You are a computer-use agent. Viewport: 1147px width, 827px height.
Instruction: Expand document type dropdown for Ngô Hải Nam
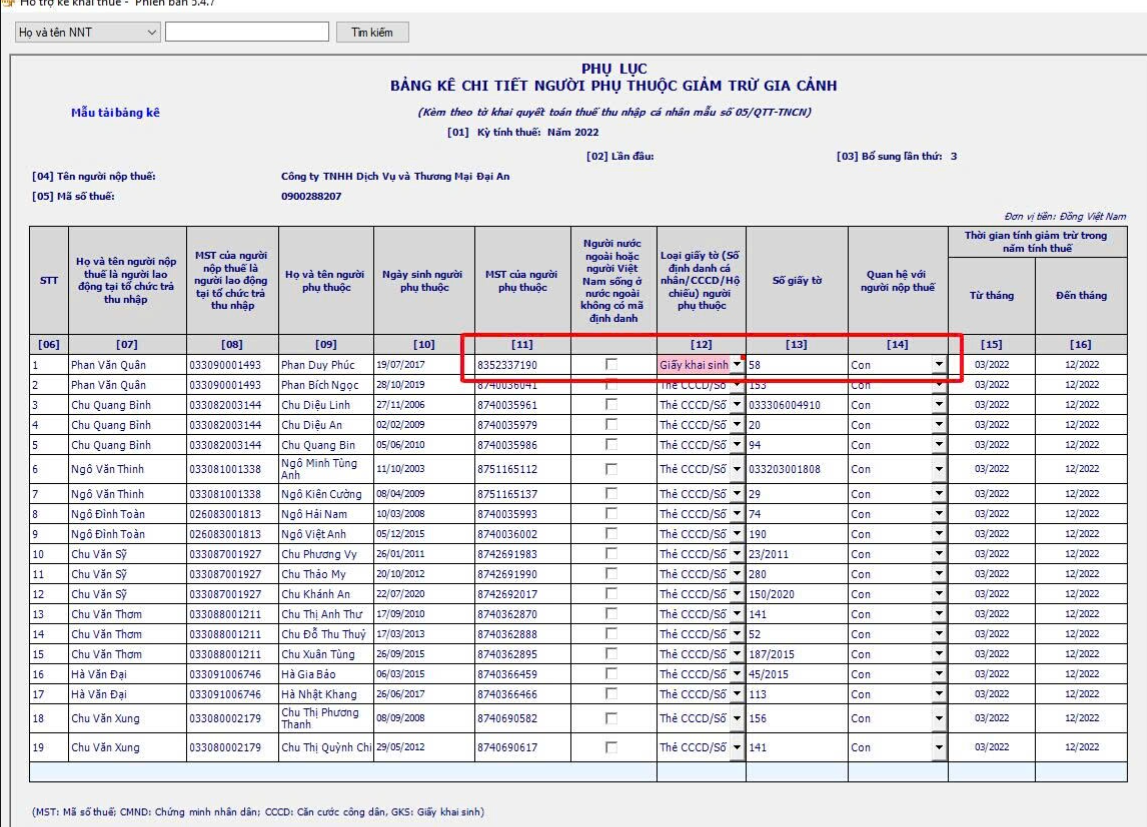click(x=737, y=514)
